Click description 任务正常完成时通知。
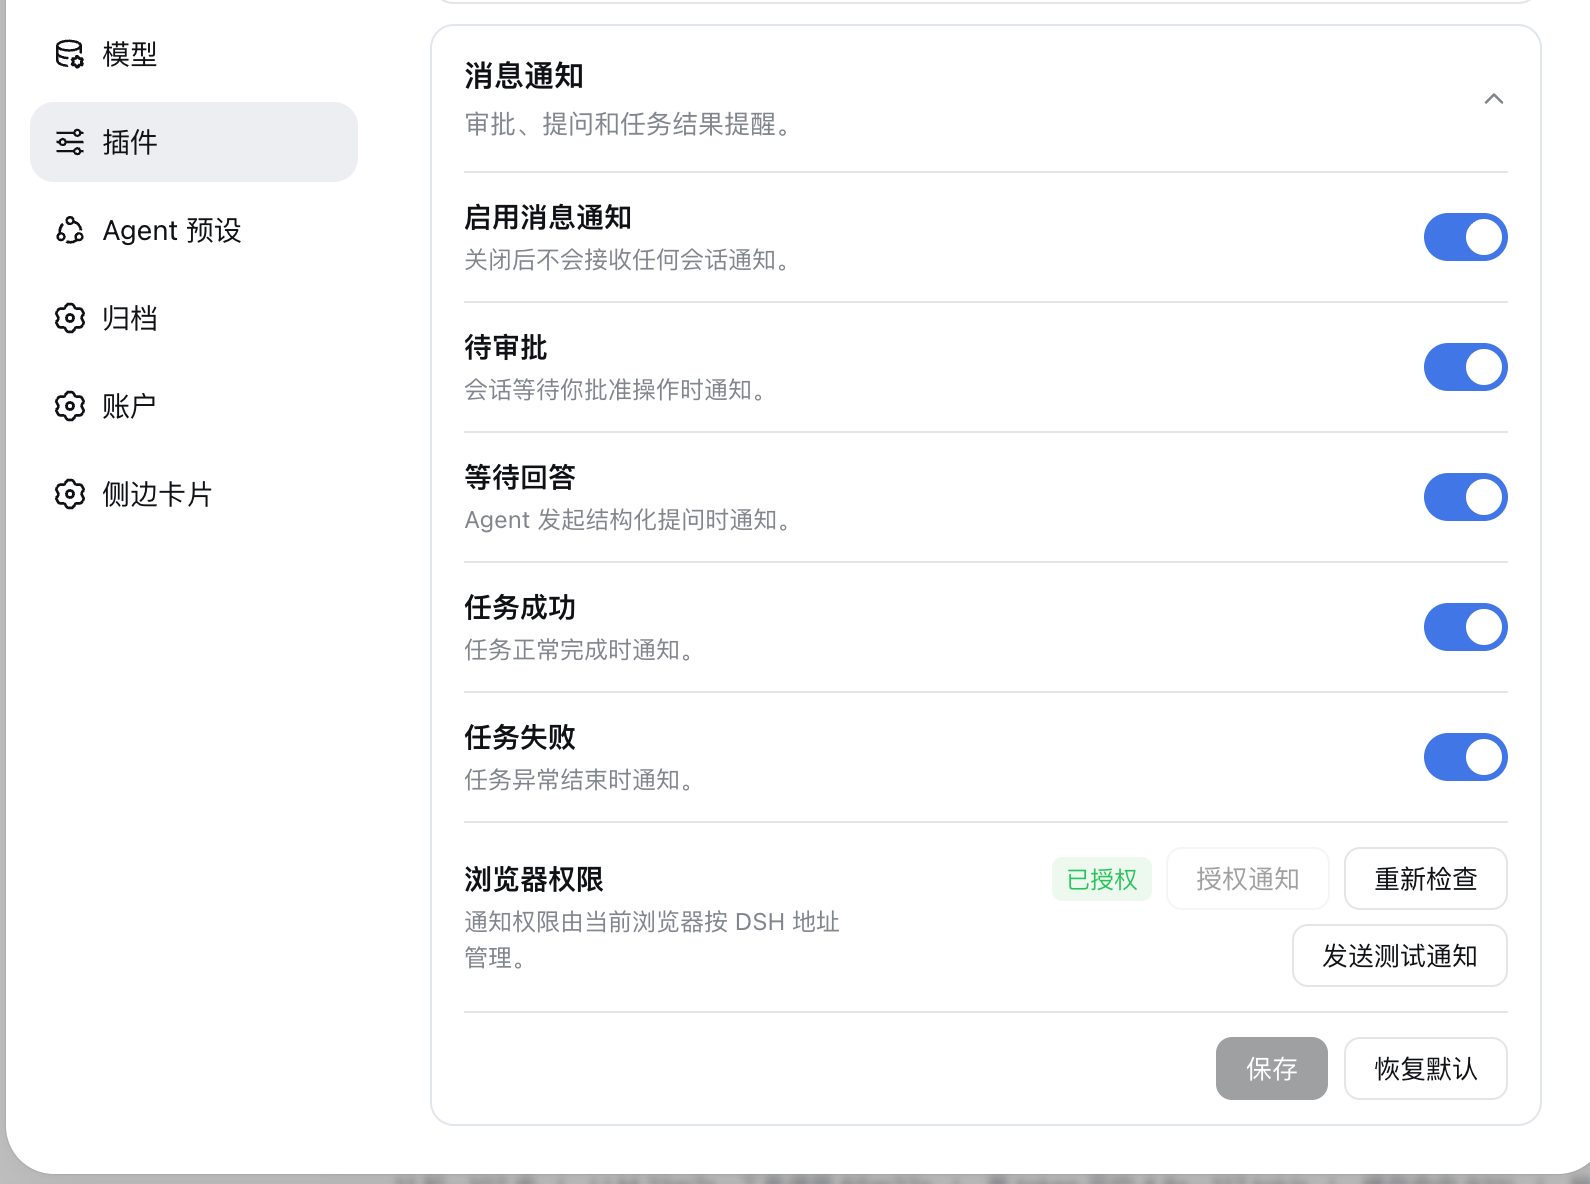 [x=580, y=650]
